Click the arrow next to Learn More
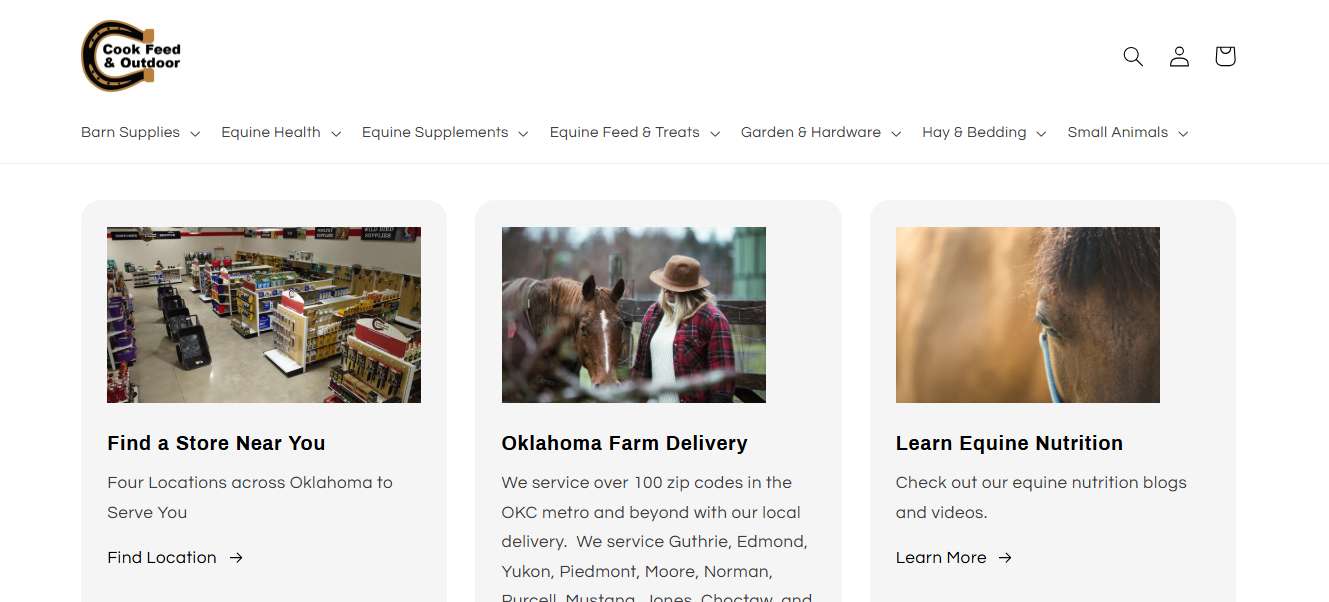The width and height of the screenshot is (1329, 602). (x=1005, y=558)
